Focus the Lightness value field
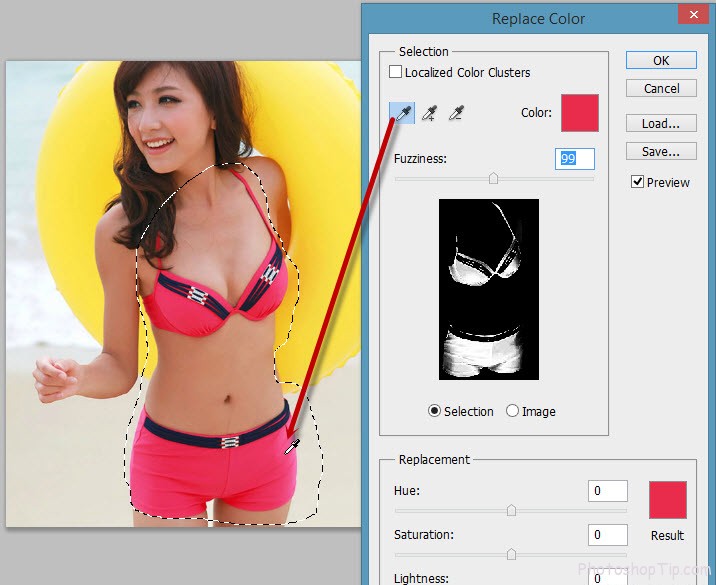Image resolution: width=716 pixels, height=585 pixels. pos(608,578)
